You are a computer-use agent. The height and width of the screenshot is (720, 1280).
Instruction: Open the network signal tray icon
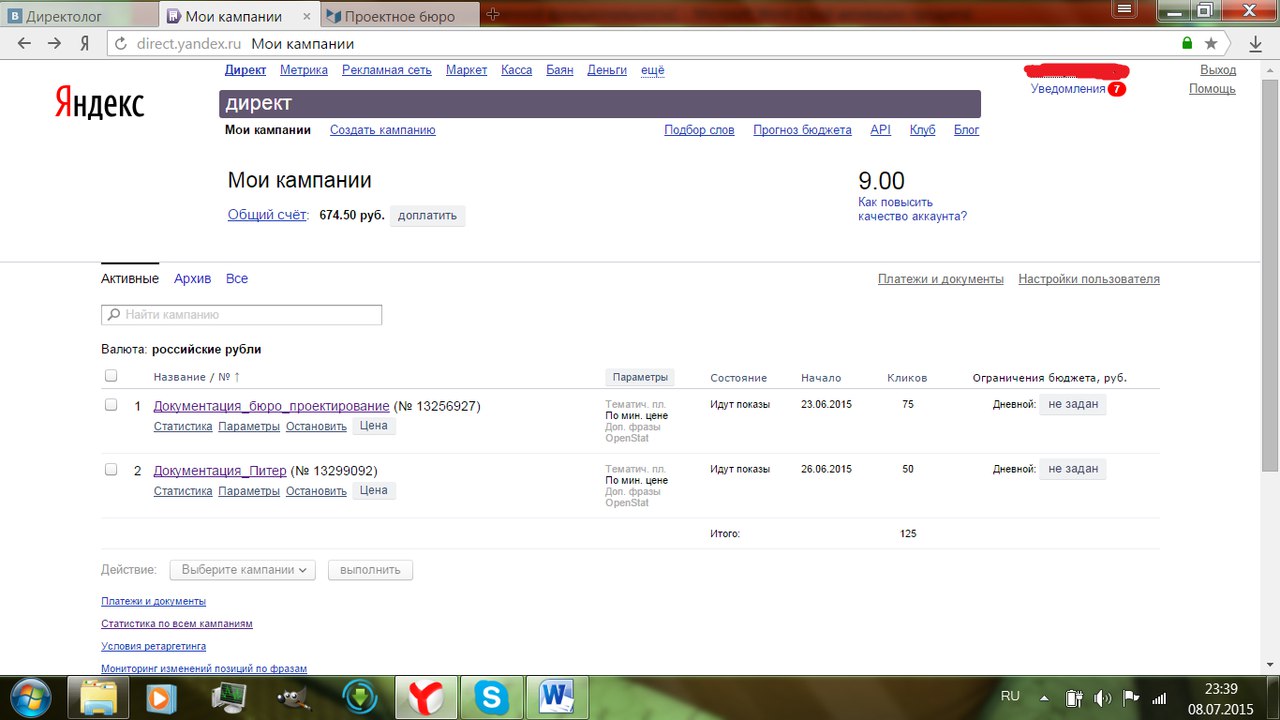pyautogui.click(x=1160, y=698)
